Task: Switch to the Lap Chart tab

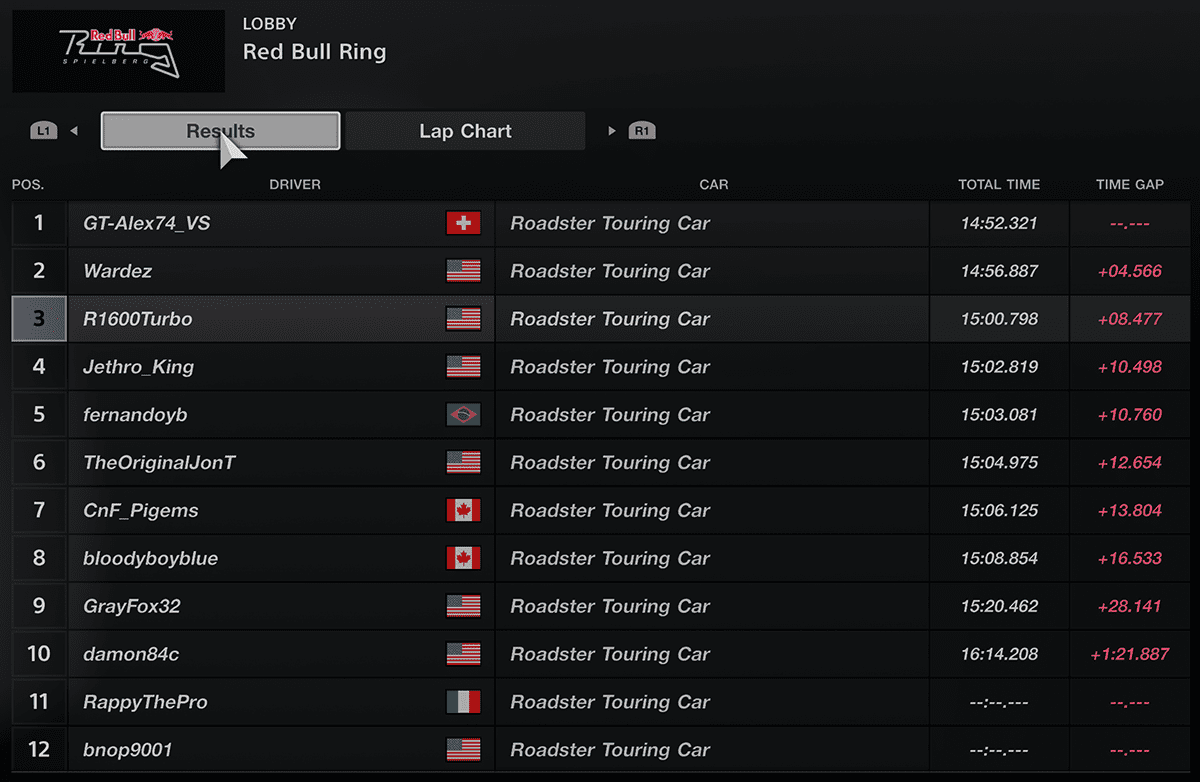Action: 465,131
